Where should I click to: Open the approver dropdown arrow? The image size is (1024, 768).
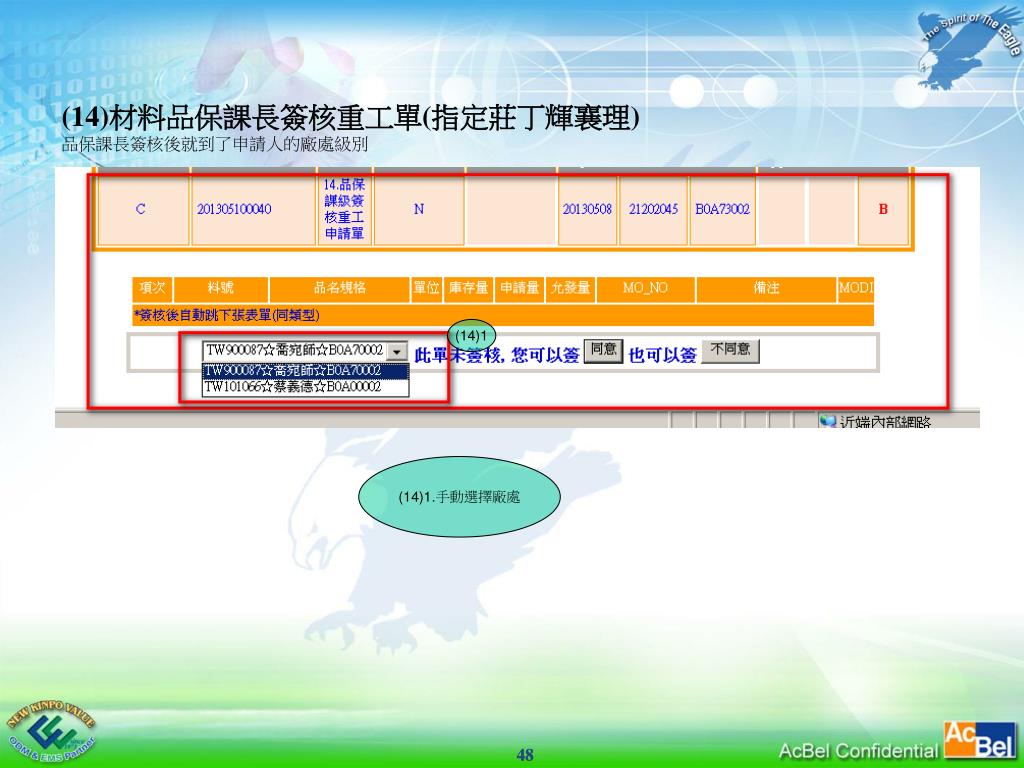point(397,351)
